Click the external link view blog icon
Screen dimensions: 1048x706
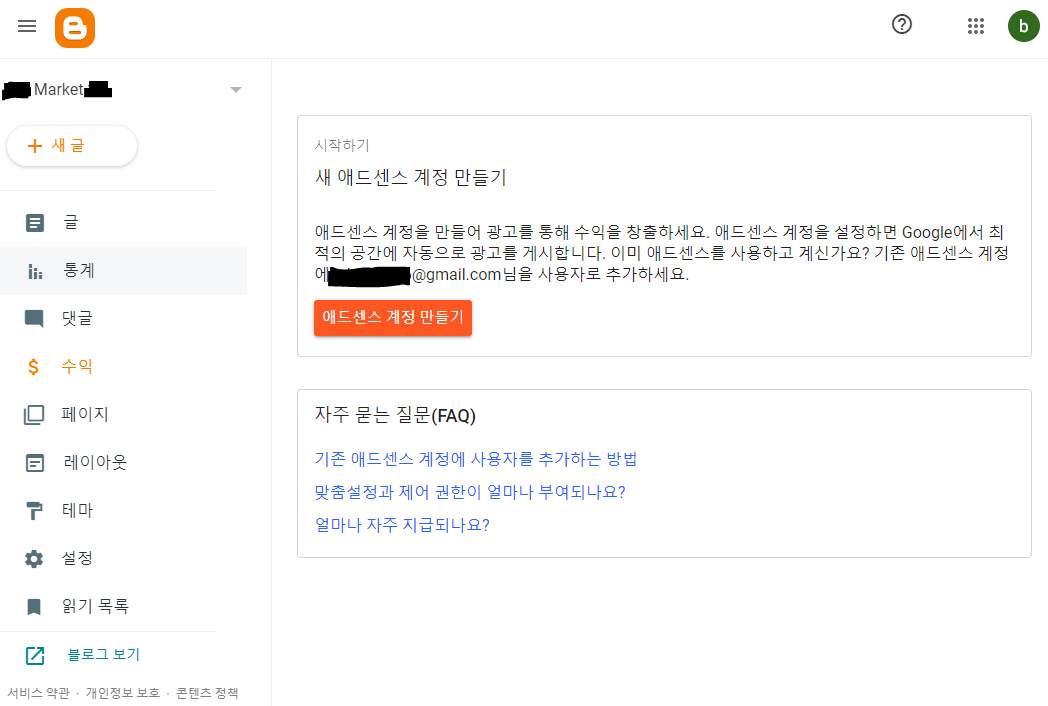tap(35, 656)
